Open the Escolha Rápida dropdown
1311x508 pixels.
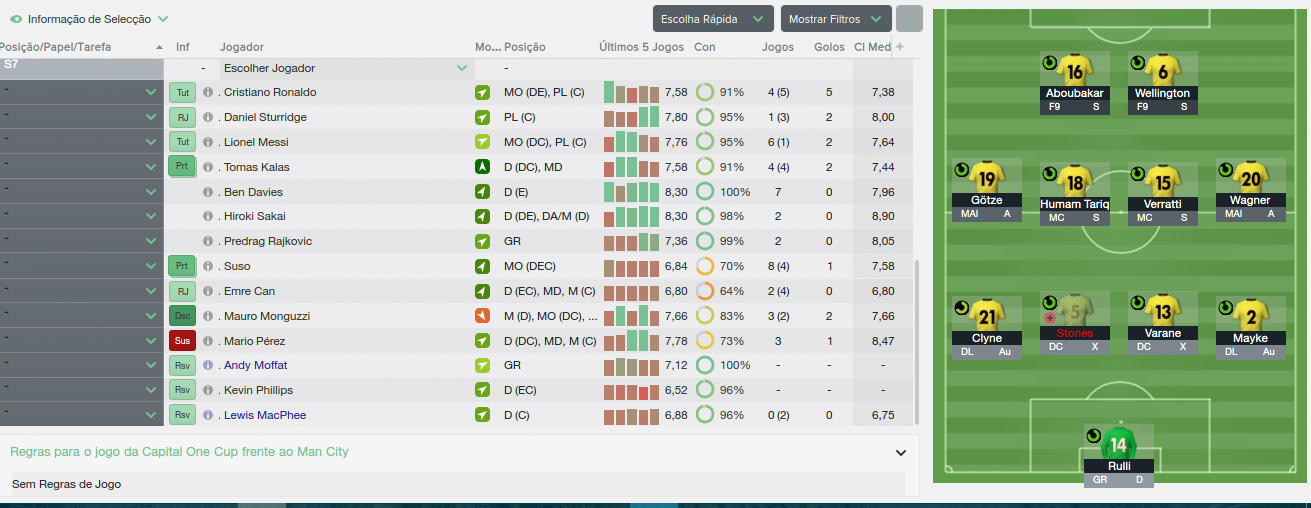(714, 19)
